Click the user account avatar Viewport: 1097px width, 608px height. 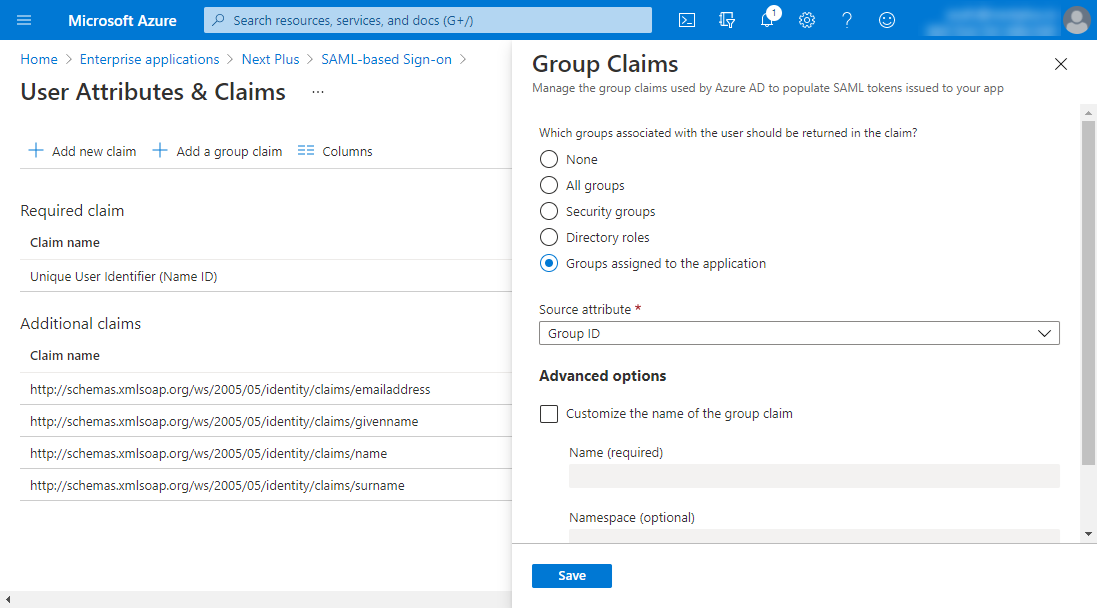point(1077,20)
